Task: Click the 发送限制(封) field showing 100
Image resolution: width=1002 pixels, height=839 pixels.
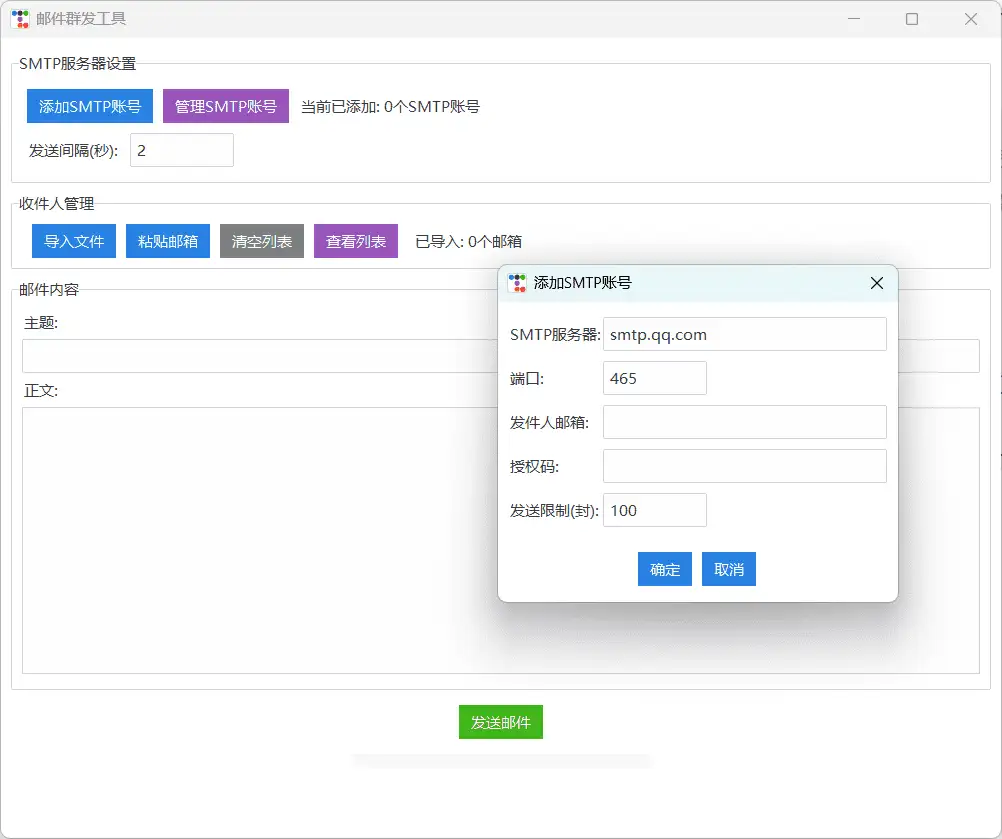Action: pos(654,510)
